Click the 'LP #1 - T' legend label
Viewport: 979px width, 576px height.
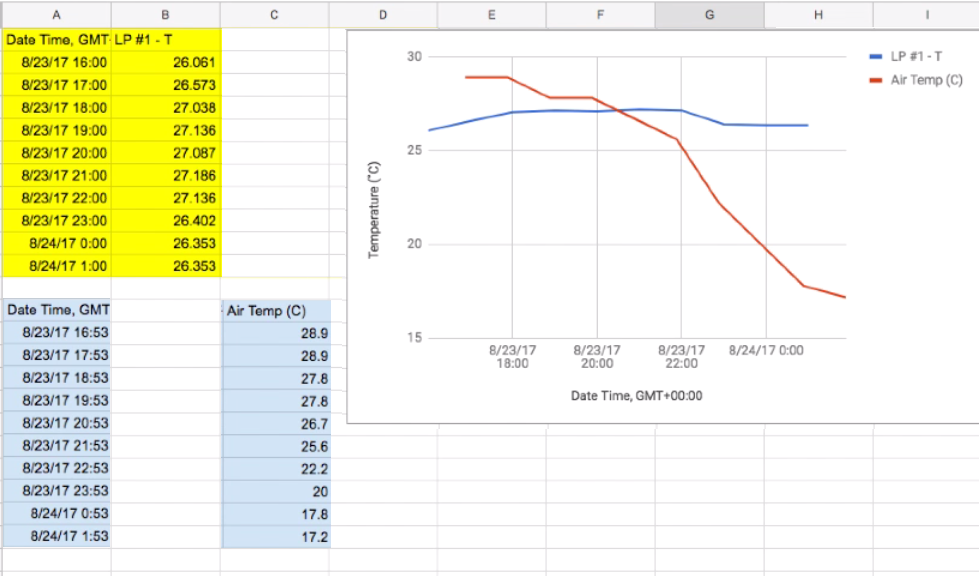point(917,58)
